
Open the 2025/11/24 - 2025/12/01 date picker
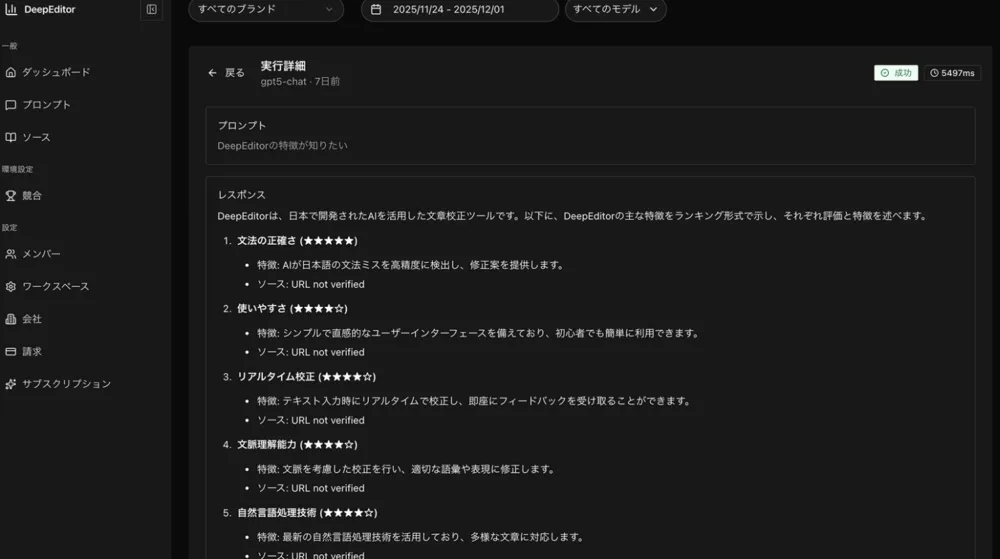[x=460, y=10]
